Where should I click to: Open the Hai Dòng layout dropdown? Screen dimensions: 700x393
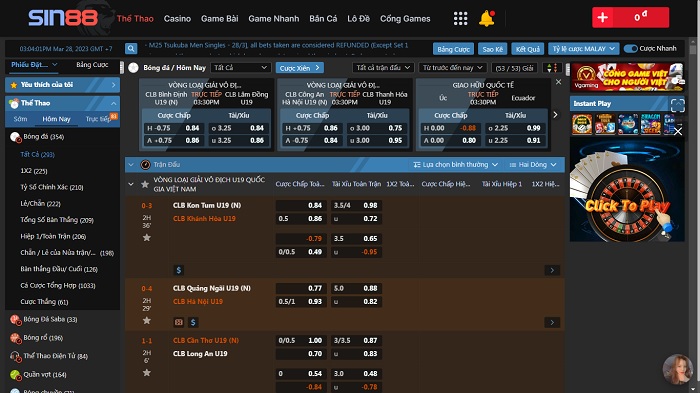click(533, 164)
